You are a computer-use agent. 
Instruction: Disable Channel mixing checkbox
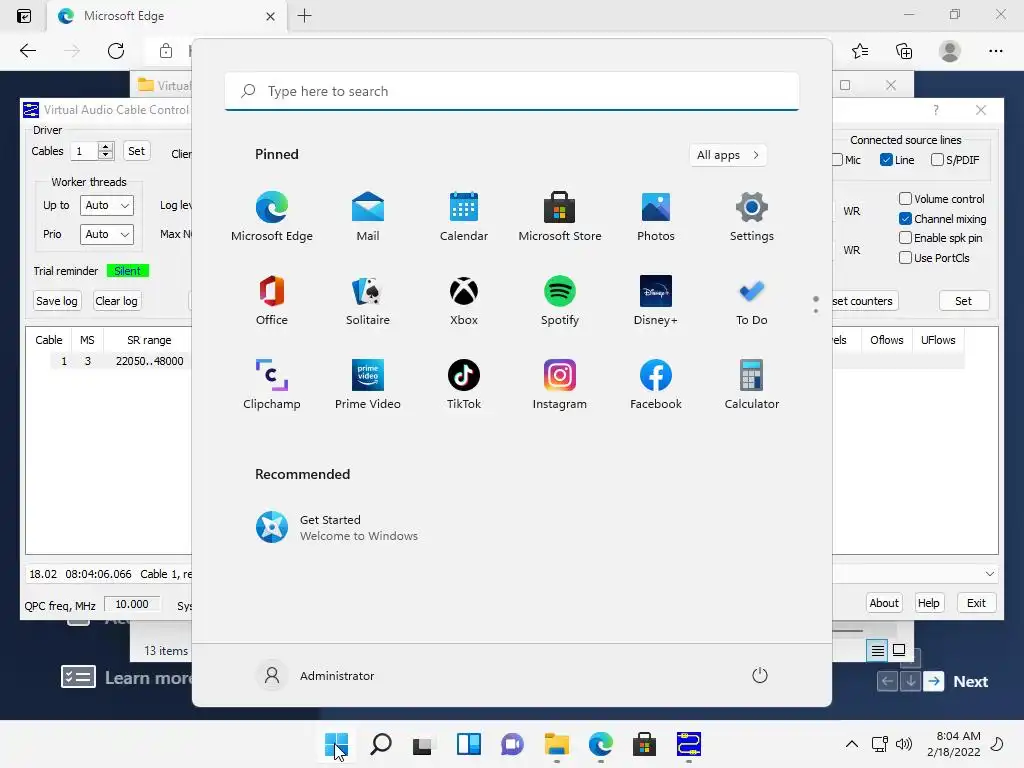coord(905,218)
